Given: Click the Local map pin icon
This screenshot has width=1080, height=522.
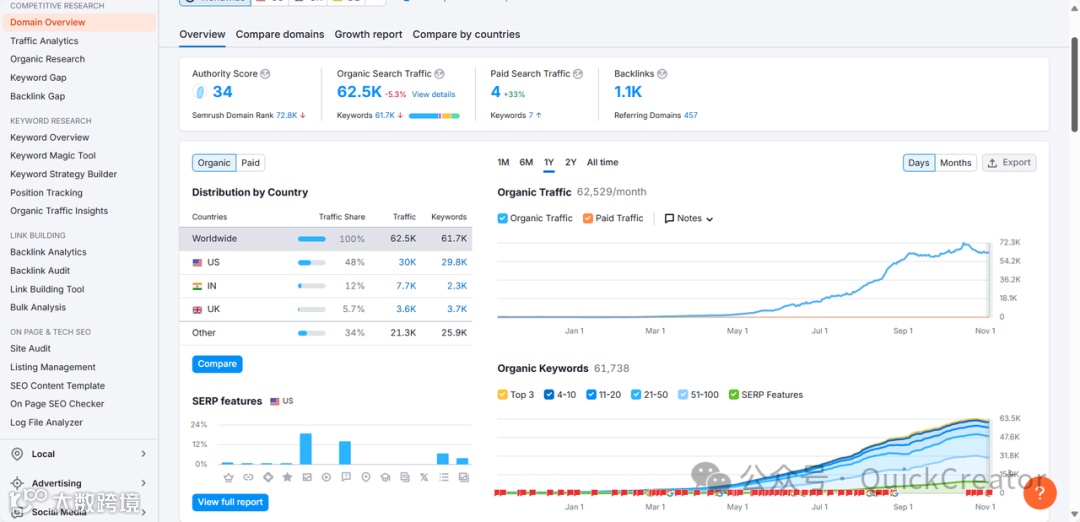Looking at the screenshot, I should click(x=17, y=454).
